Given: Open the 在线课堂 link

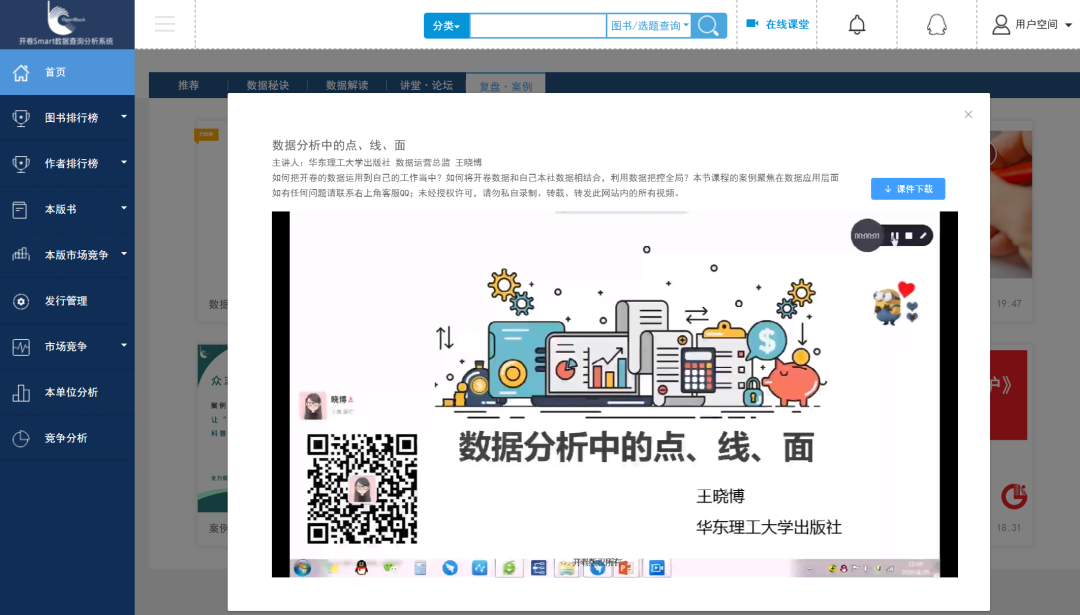Looking at the screenshot, I should (x=787, y=24).
